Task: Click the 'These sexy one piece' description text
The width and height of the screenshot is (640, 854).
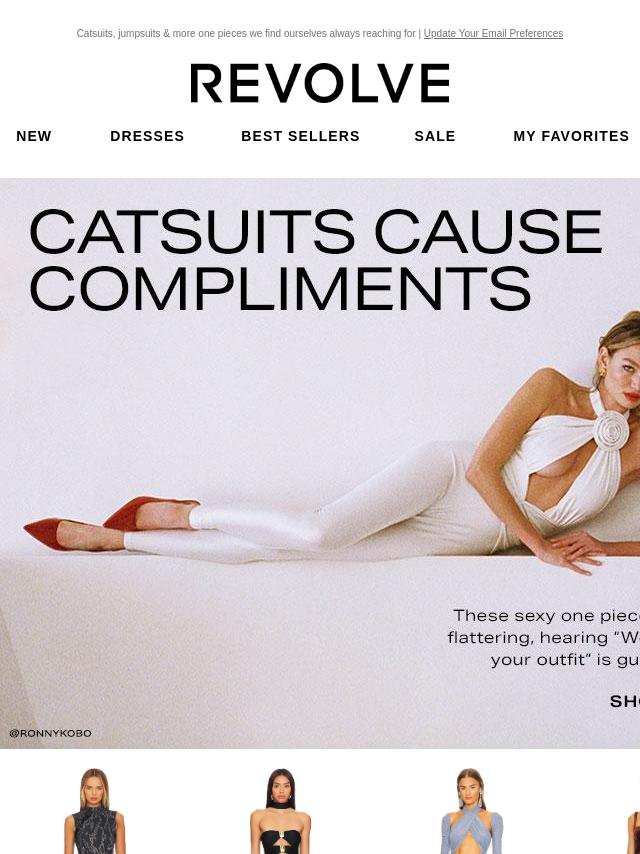Action: (544, 637)
